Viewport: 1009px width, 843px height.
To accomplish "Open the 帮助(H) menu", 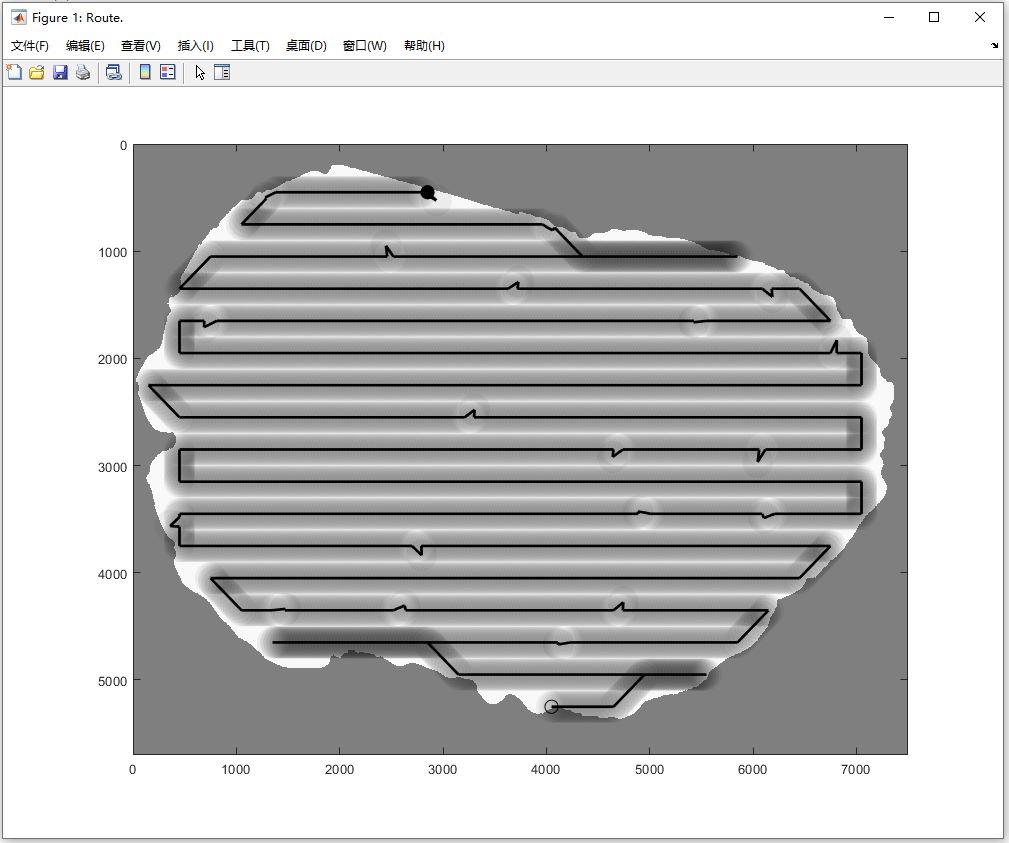I will coord(424,46).
